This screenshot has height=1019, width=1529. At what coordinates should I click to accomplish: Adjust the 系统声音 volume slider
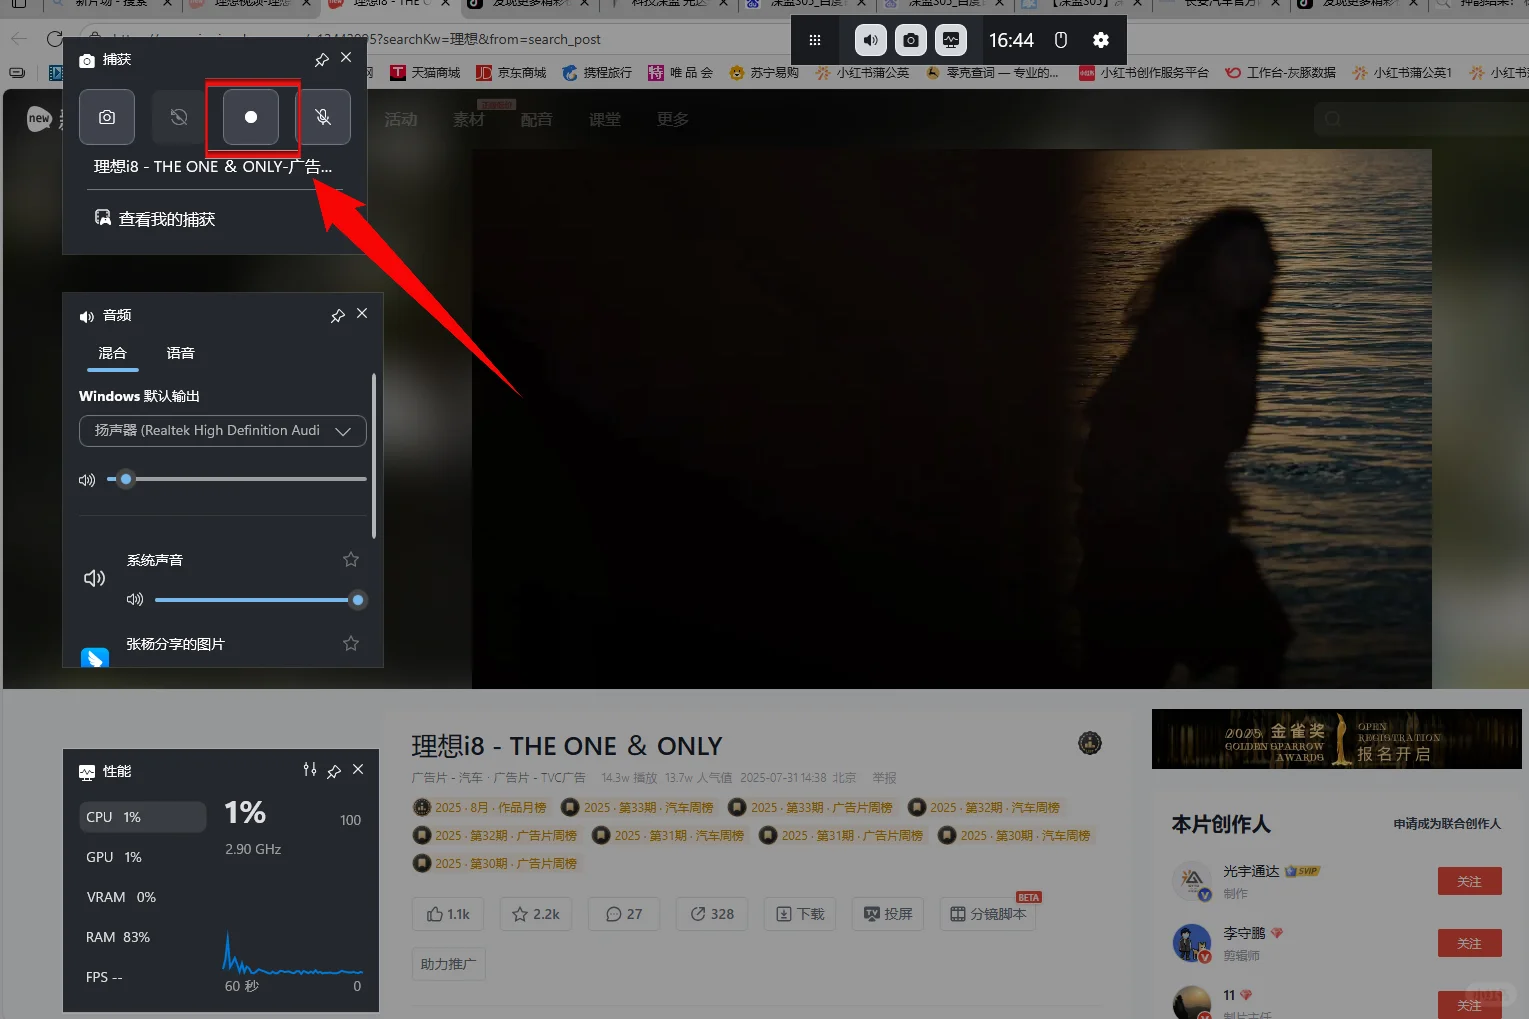261,600
